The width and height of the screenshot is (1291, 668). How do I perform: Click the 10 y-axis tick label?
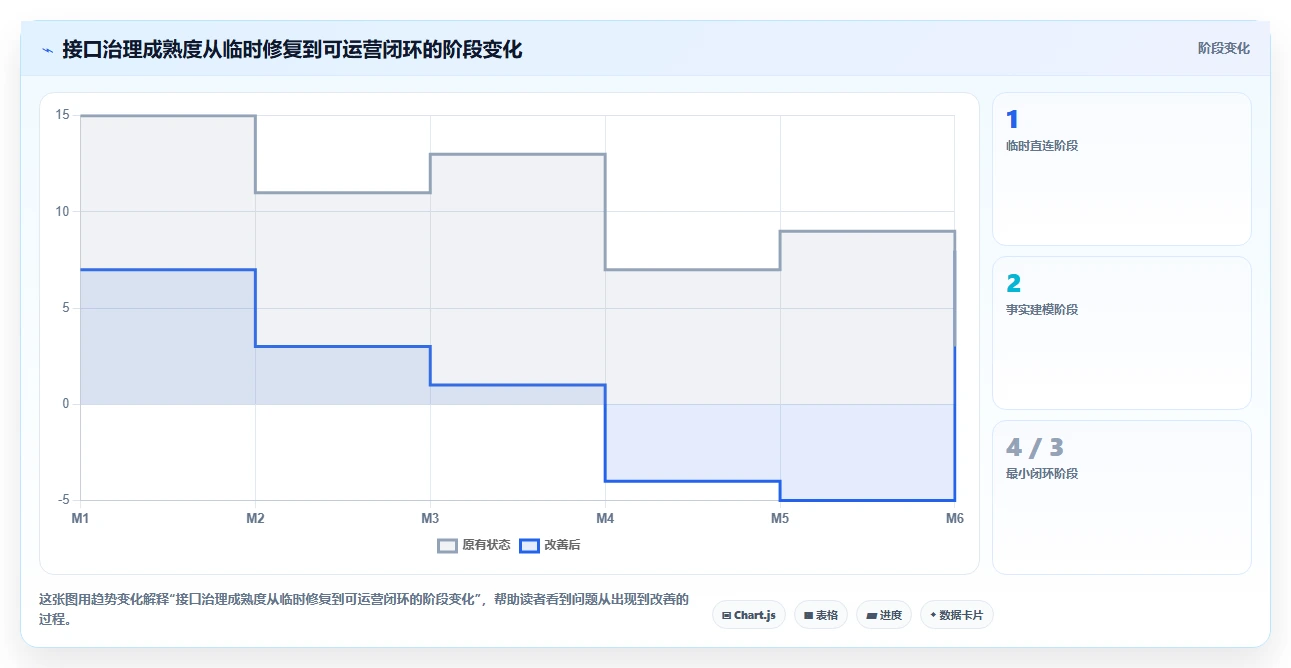(62, 211)
